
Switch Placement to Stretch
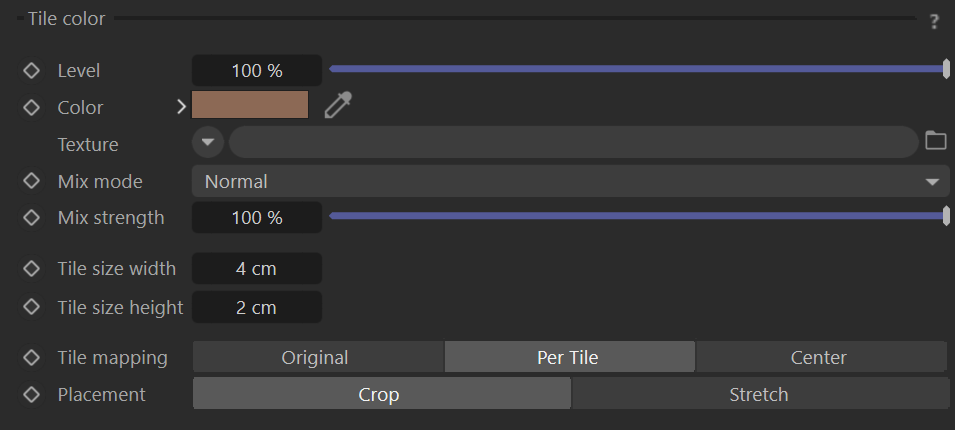pos(760,394)
